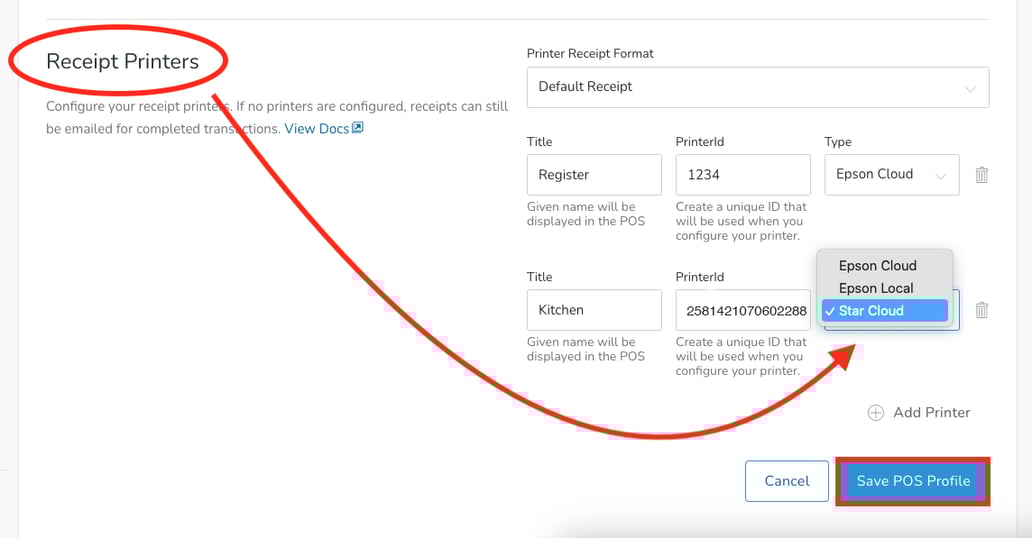The height and width of the screenshot is (538, 1032).
Task: Click the plus icon beside Add Printer
Action: pos(876,413)
